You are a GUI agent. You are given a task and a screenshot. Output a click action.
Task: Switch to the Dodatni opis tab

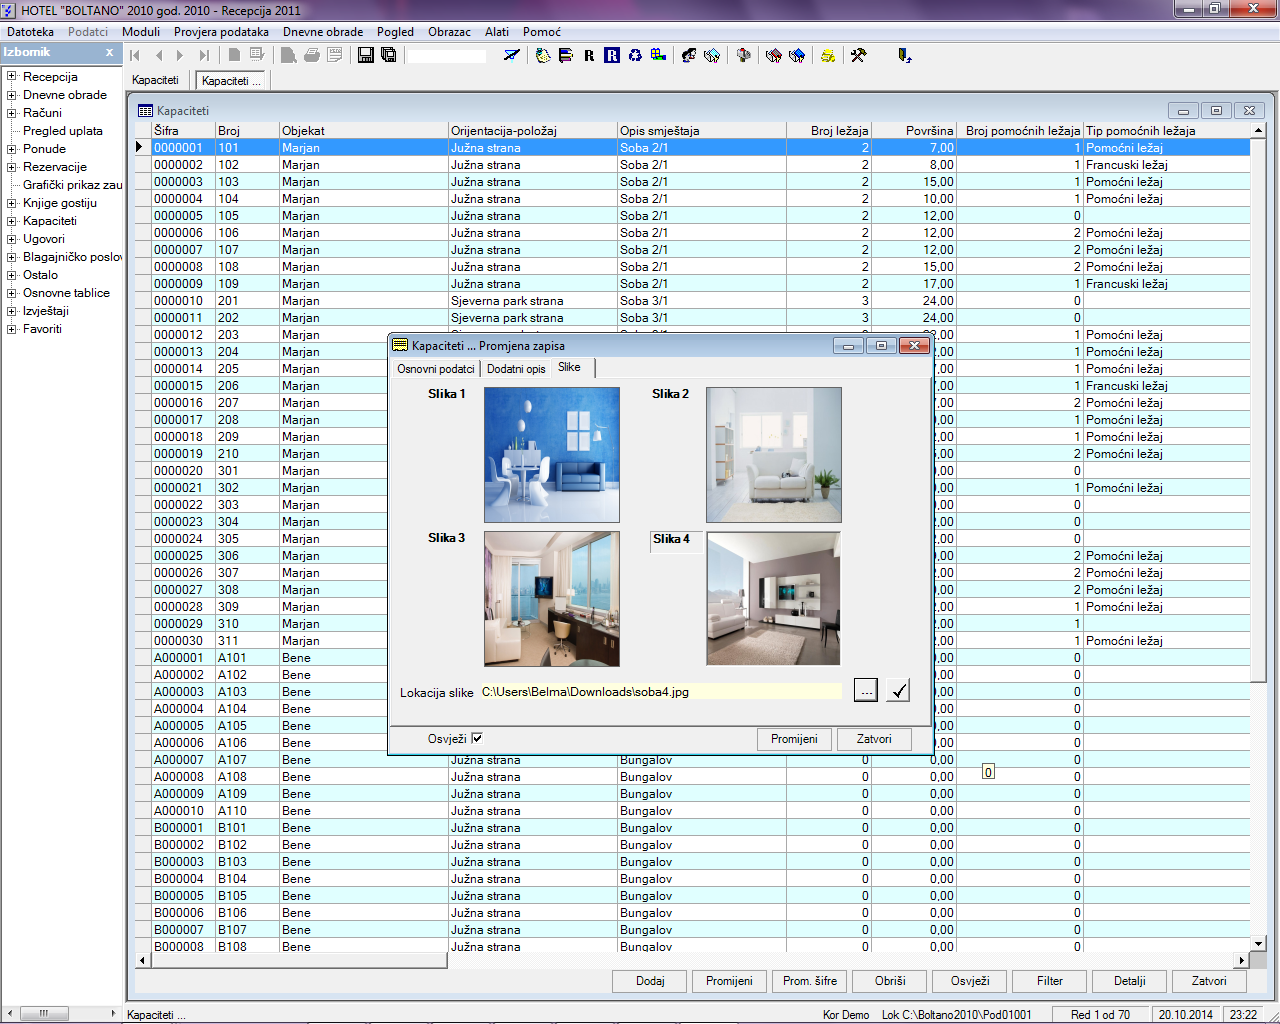(516, 369)
